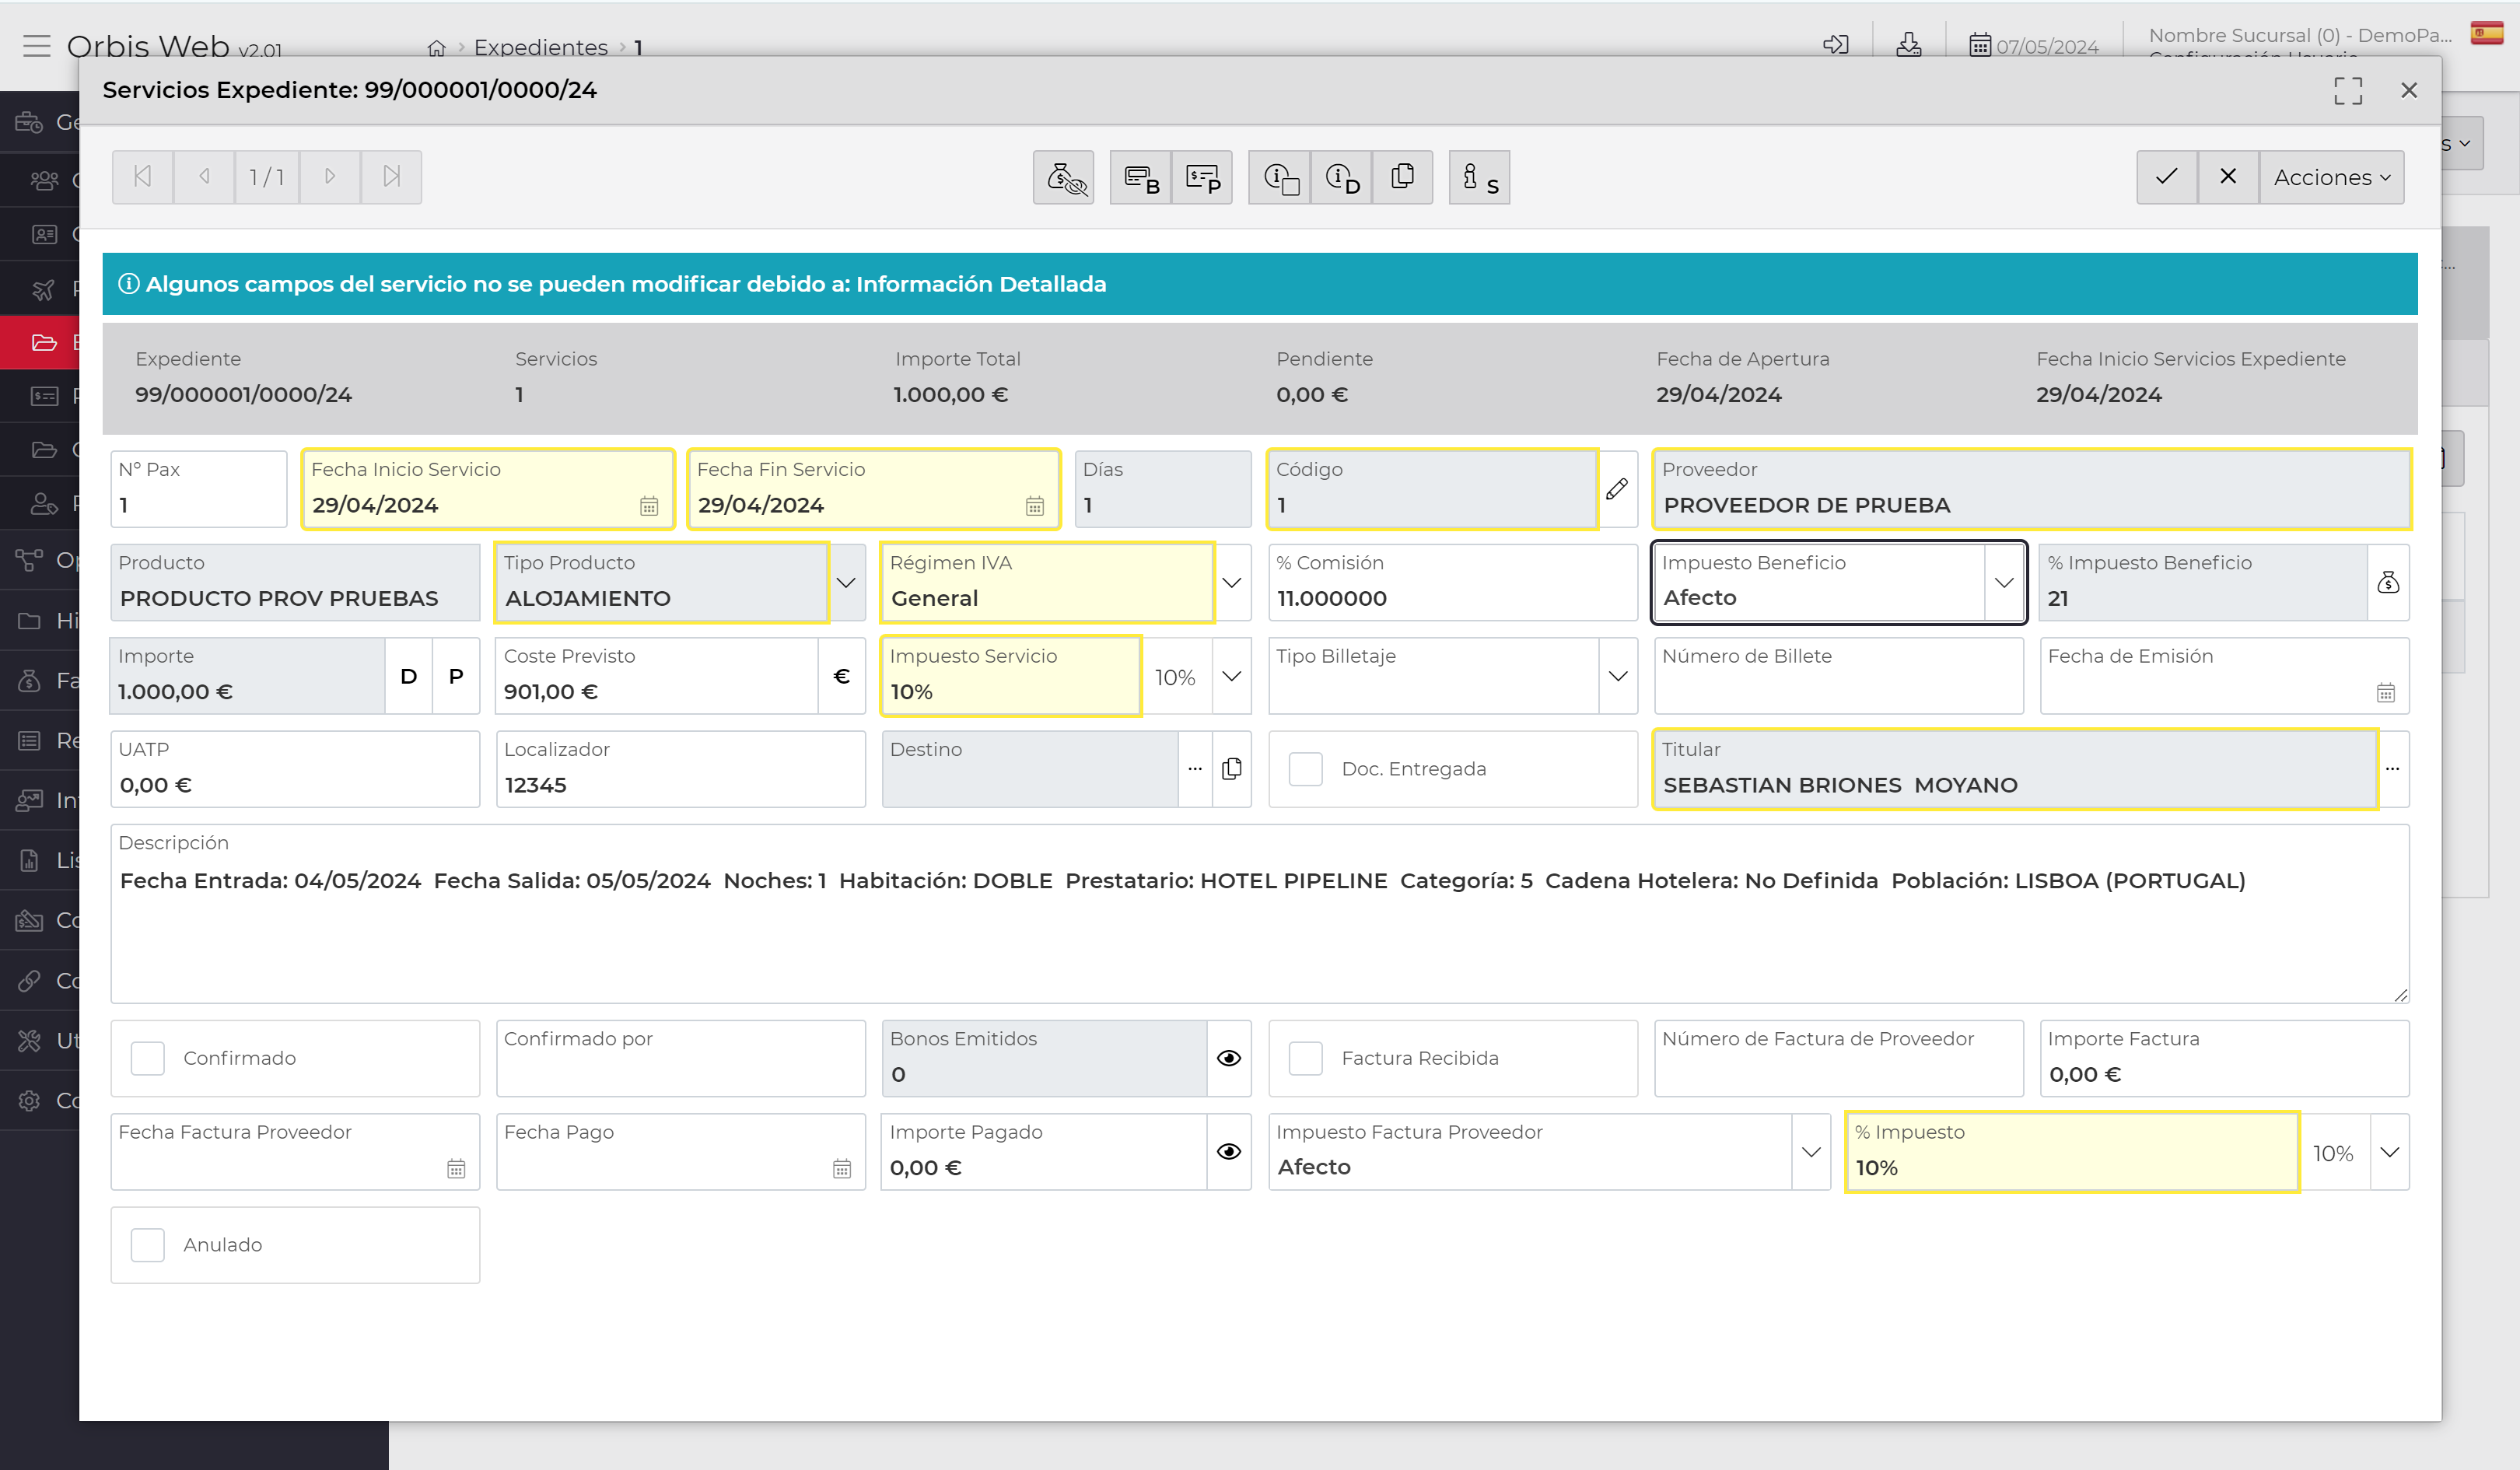Screen dimensions: 2520x1470
Task: Click the download icon in top bar
Action: click(x=1908, y=45)
